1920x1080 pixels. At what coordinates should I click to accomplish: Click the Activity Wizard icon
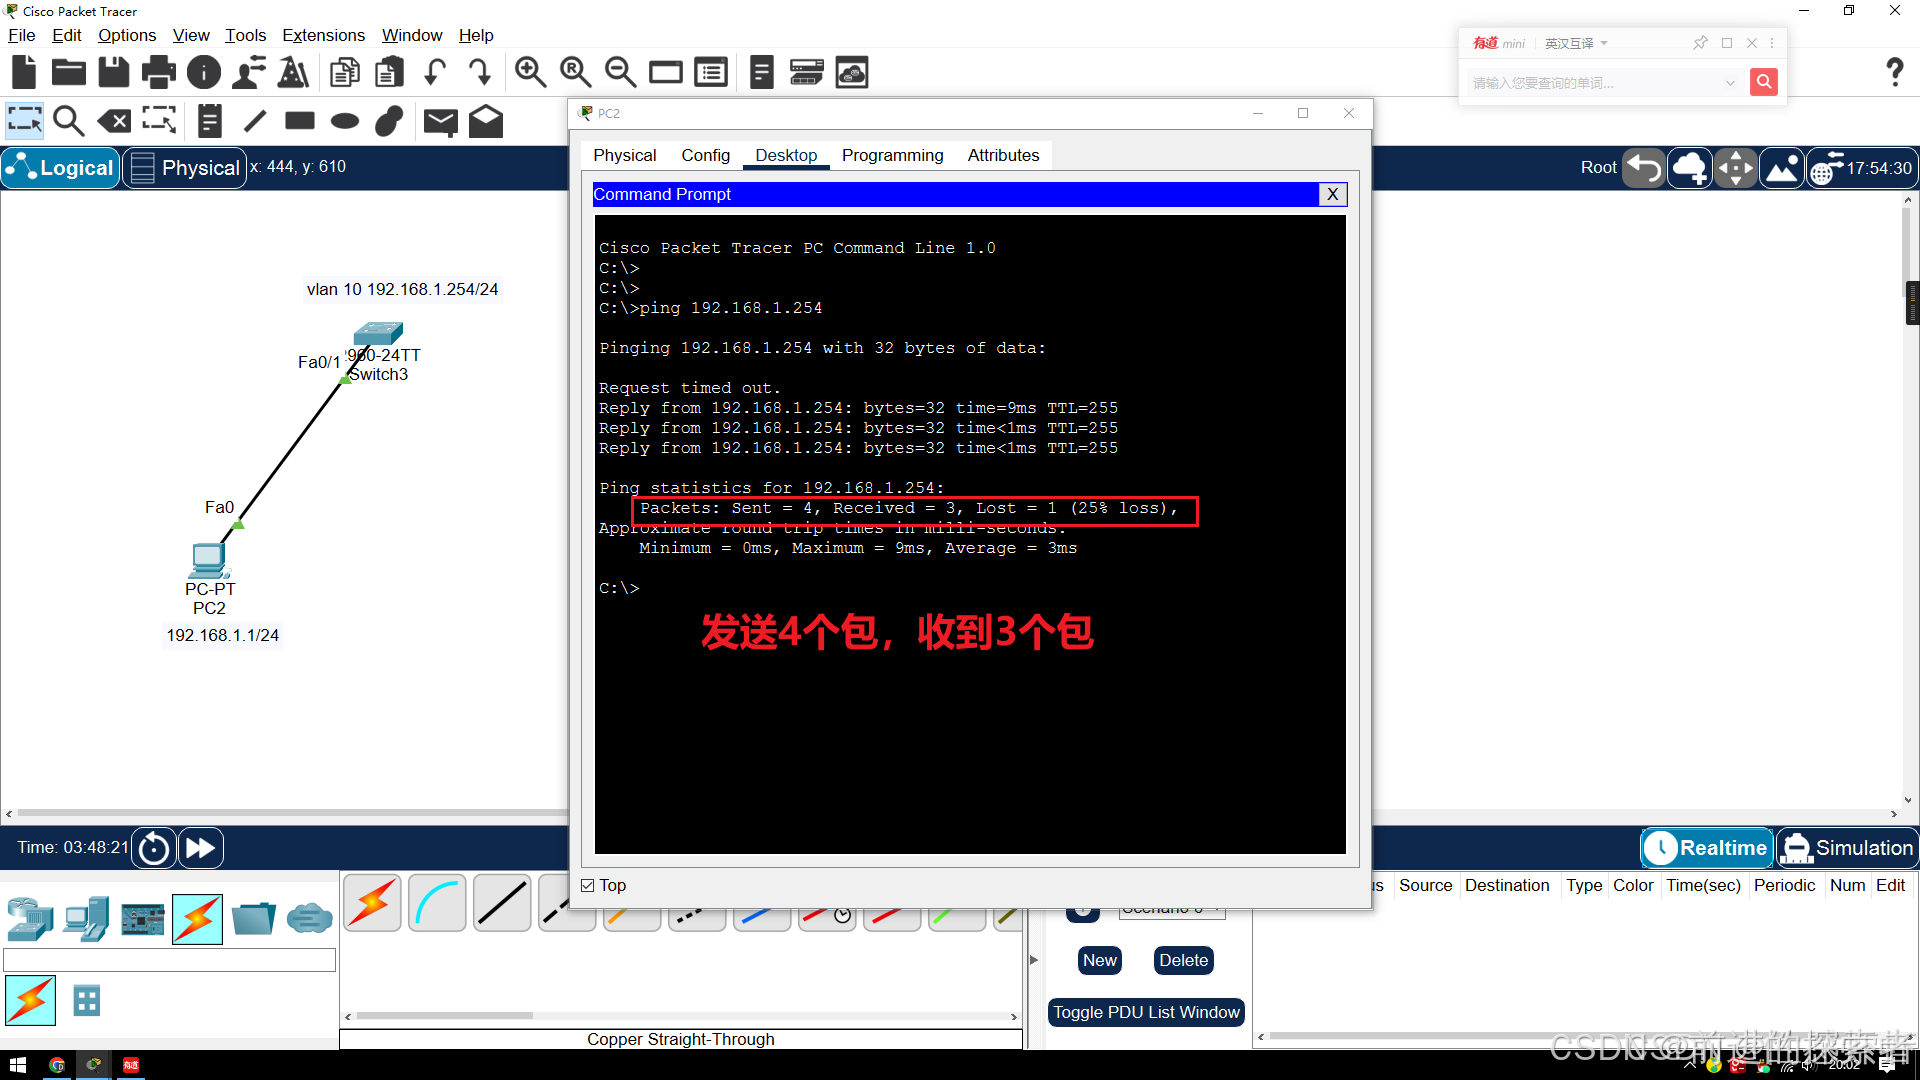(293, 72)
